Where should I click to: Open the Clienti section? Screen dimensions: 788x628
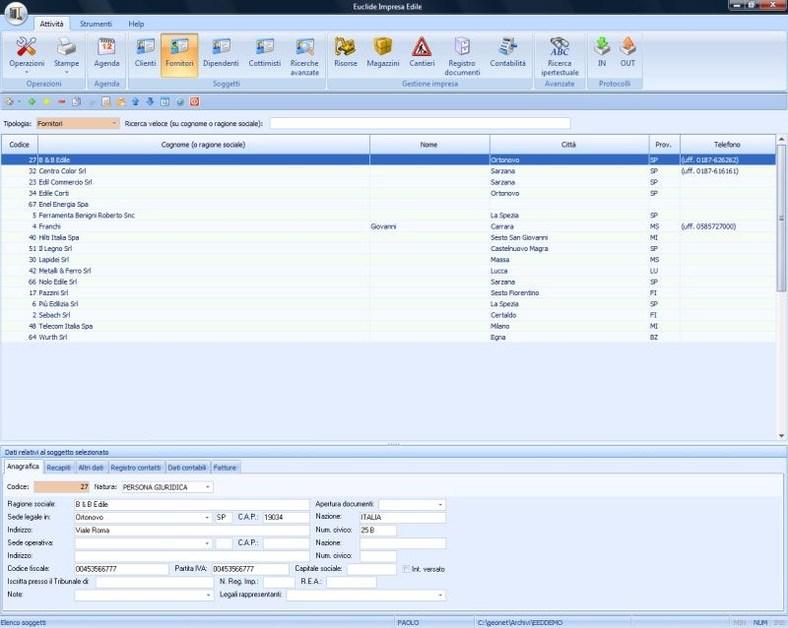[x=145, y=52]
